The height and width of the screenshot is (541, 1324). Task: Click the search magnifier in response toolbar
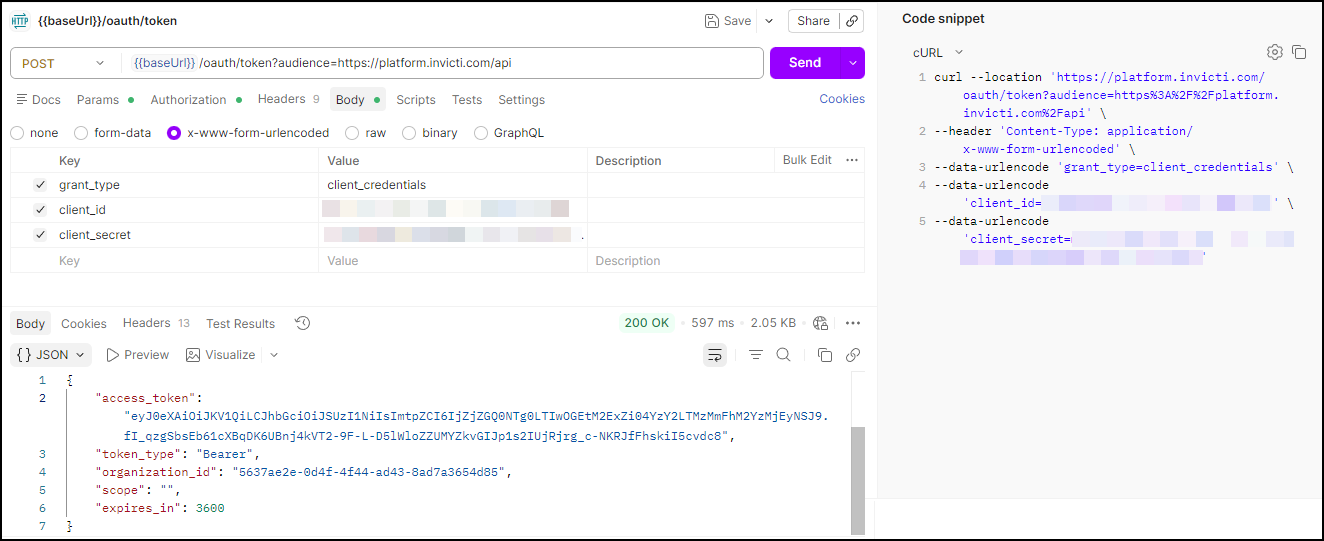tap(784, 355)
